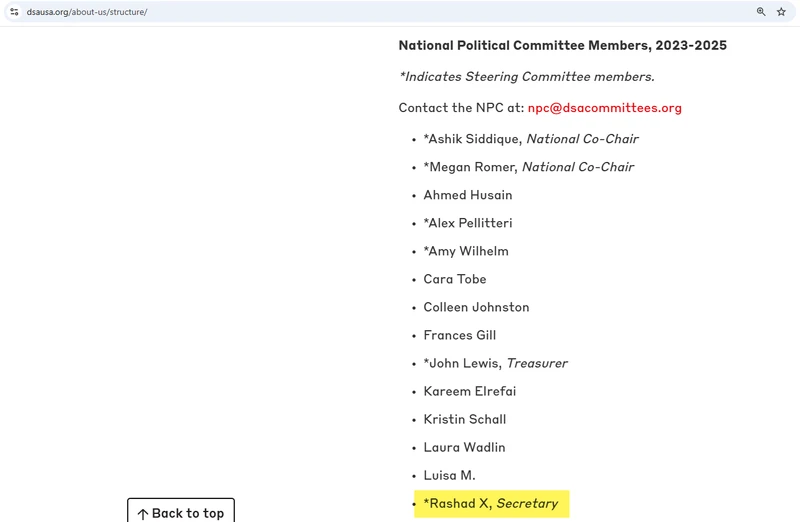Select Ashik Siddique, National Co-Chair entry
The image size is (800, 522).
tap(530, 139)
